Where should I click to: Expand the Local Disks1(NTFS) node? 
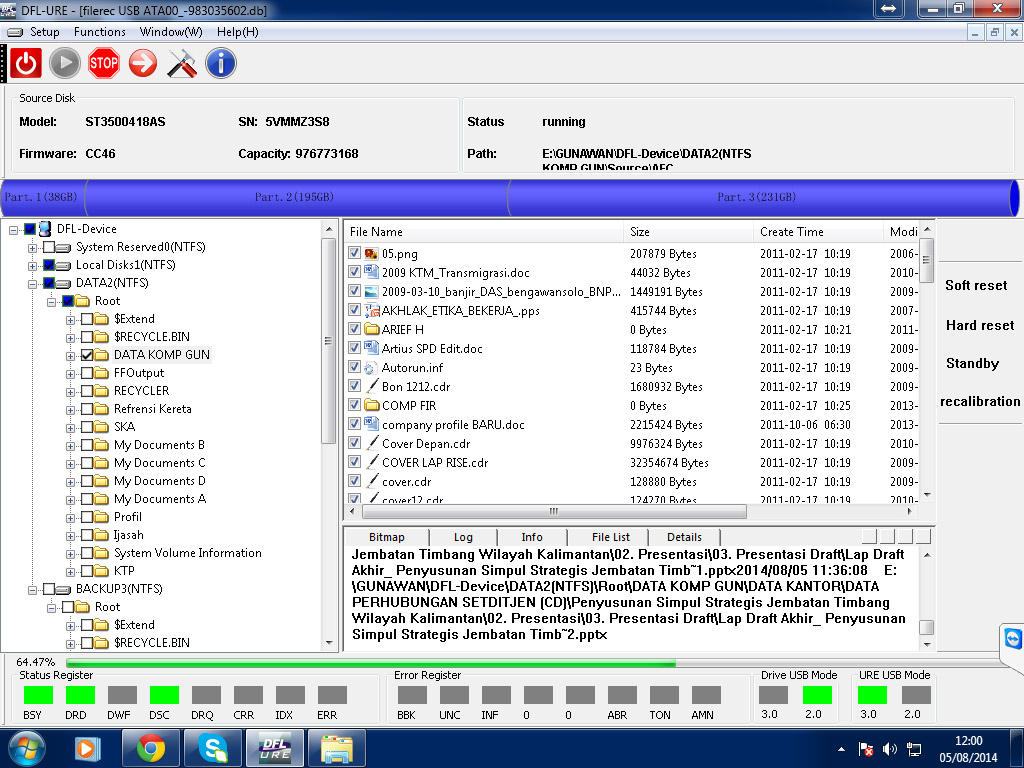pos(33,265)
